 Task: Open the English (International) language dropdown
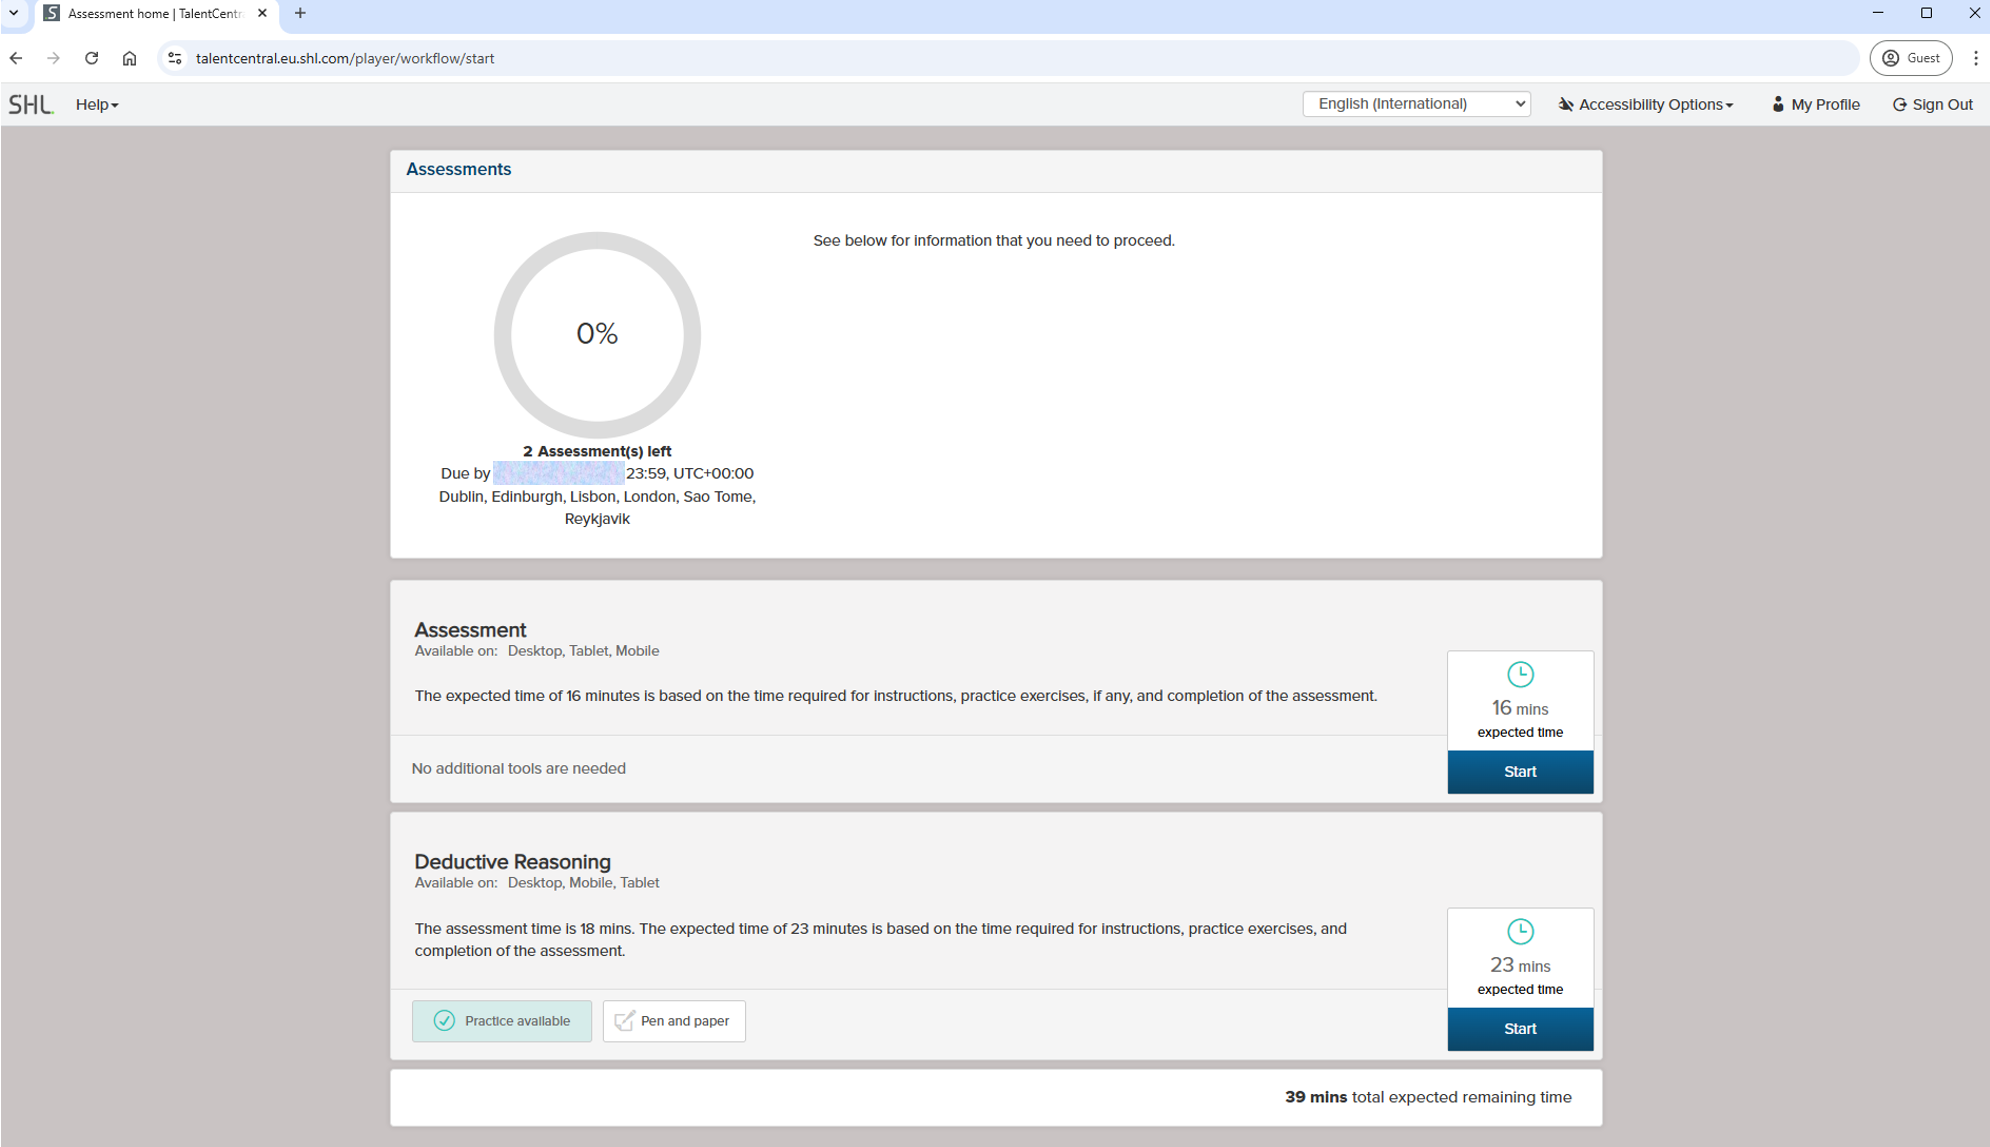(1416, 104)
